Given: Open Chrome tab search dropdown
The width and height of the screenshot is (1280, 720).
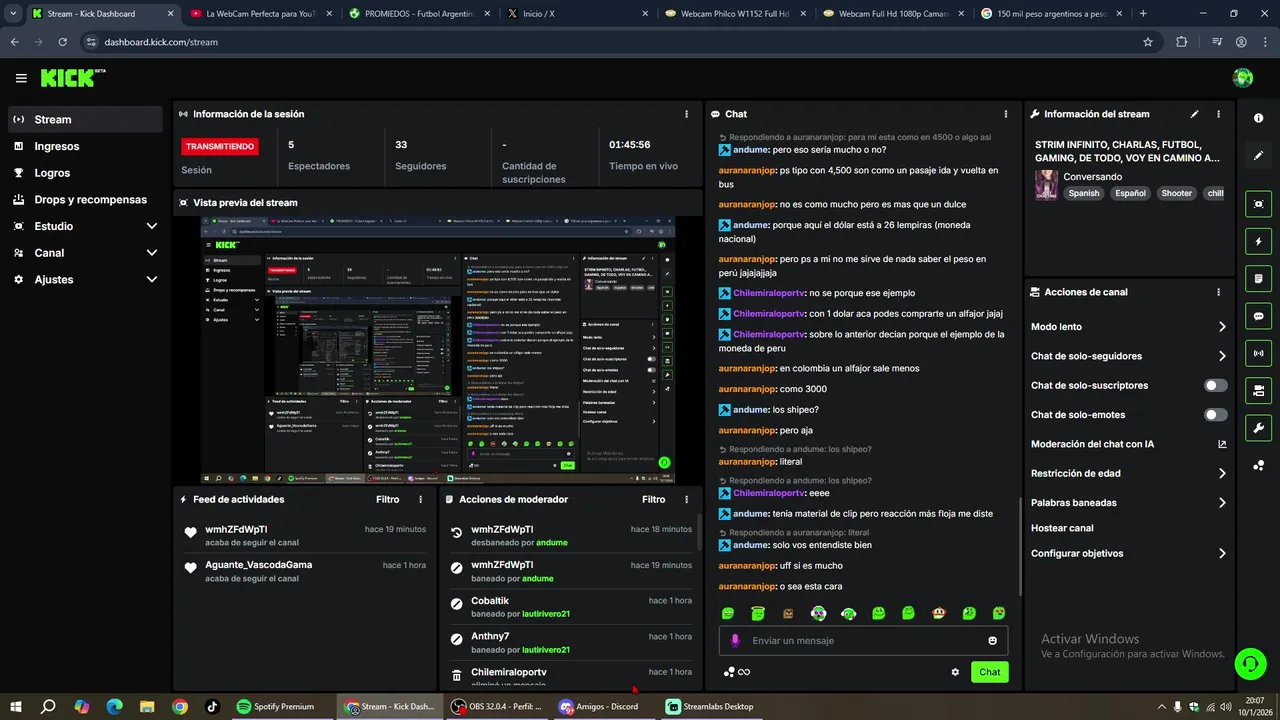Looking at the screenshot, I should click(x=12, y=14).
